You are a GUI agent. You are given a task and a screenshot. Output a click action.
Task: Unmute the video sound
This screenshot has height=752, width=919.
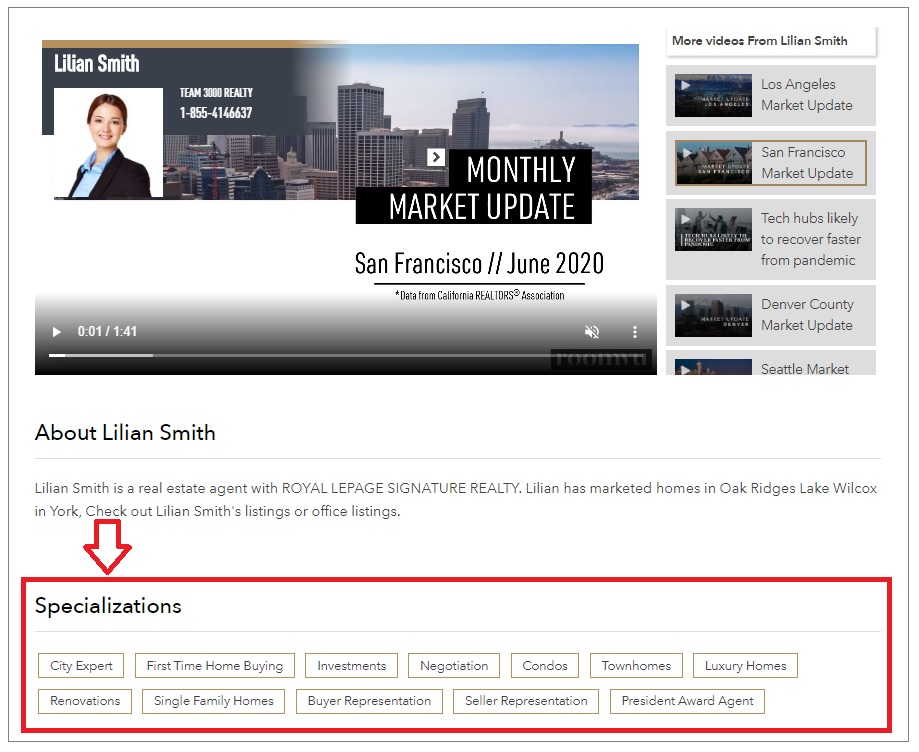pos(592,332)
